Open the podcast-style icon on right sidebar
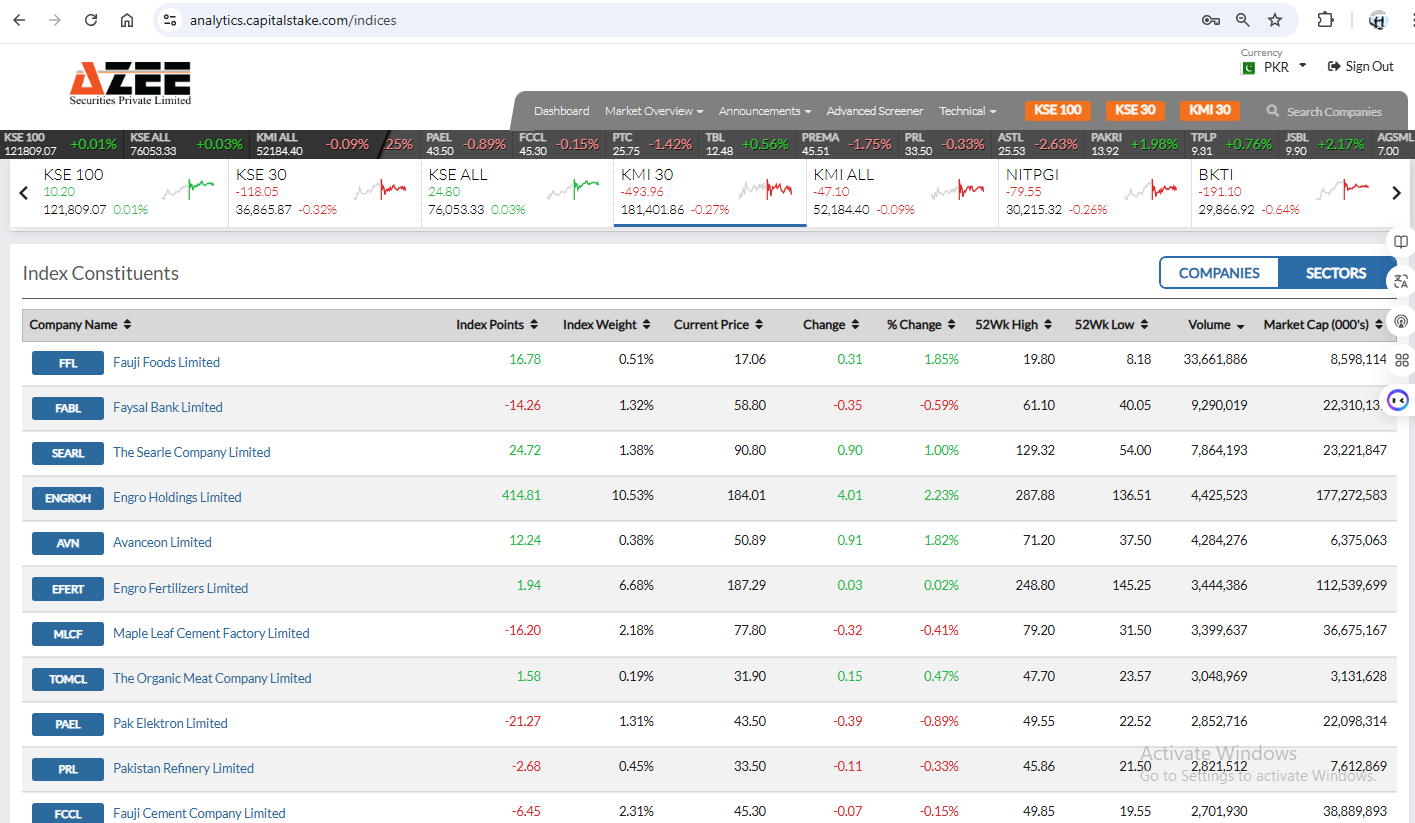The width and height of the screenshot is (1415, 823). coord(1401,321)
